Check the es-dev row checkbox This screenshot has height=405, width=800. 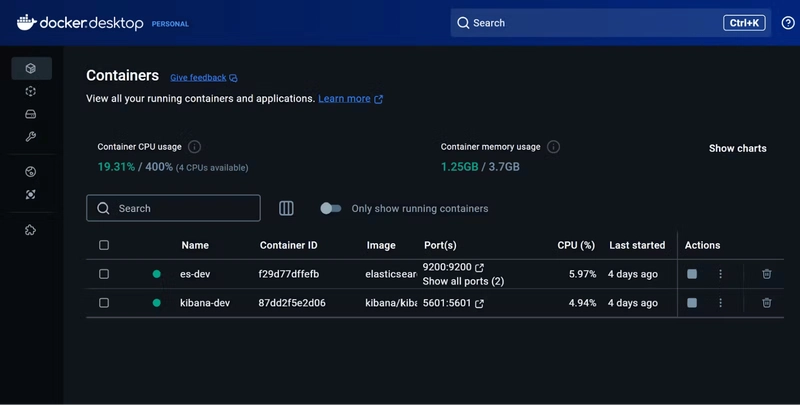click(x=104, y=274)
